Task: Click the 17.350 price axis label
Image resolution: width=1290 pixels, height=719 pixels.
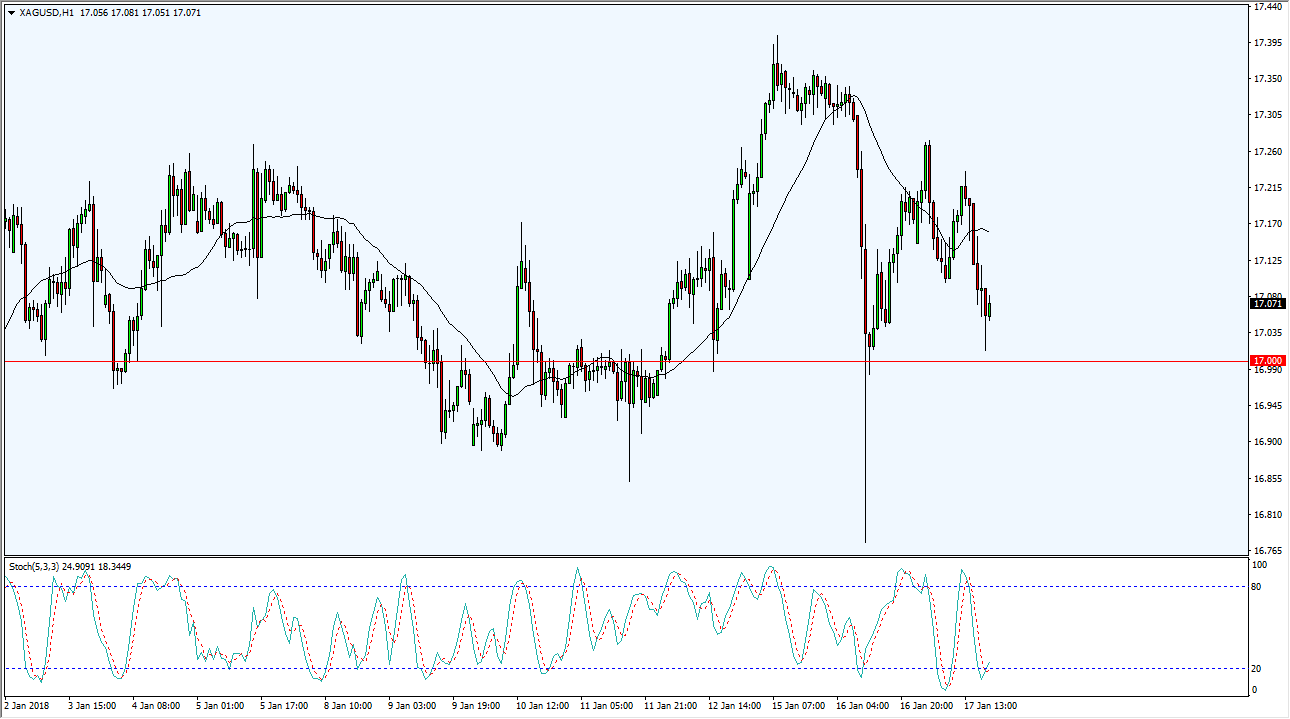Action: (1267, 79)
